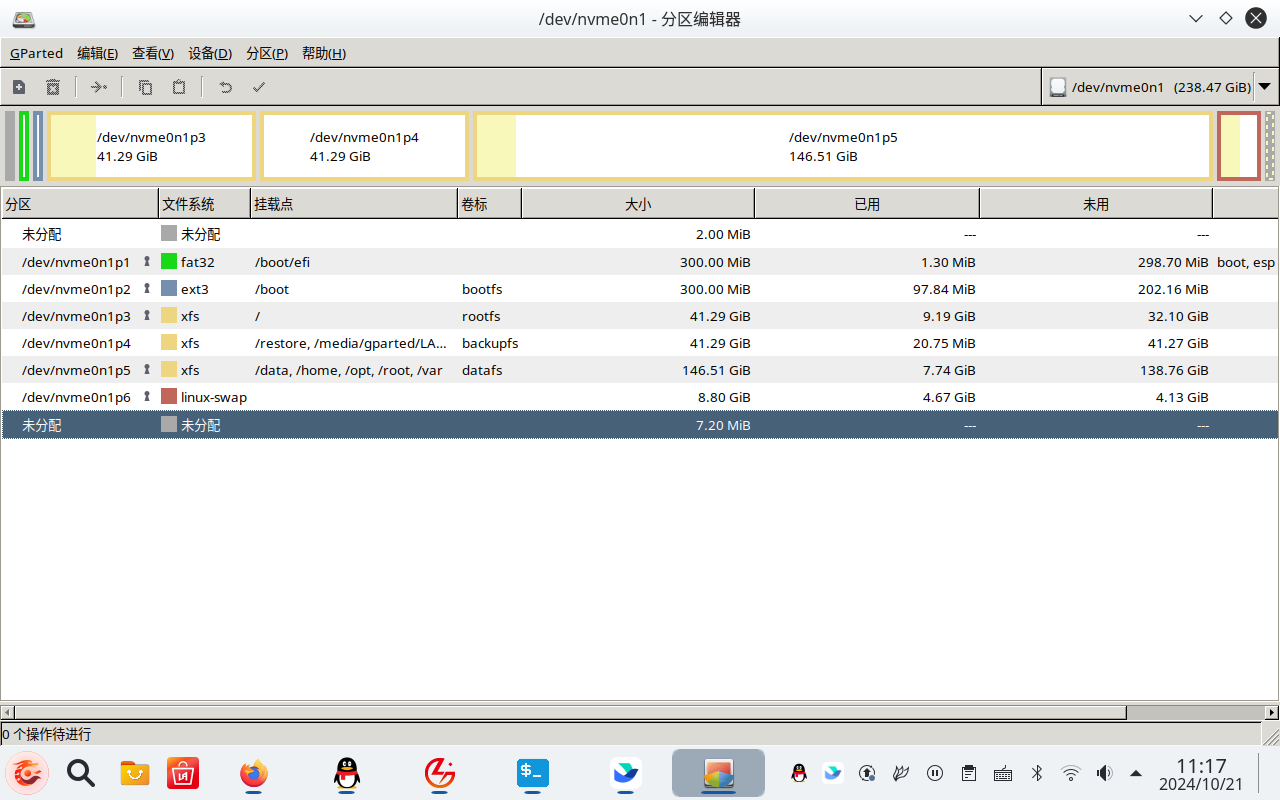Open the system launcher in the taskbar

[x=27, y=773]
